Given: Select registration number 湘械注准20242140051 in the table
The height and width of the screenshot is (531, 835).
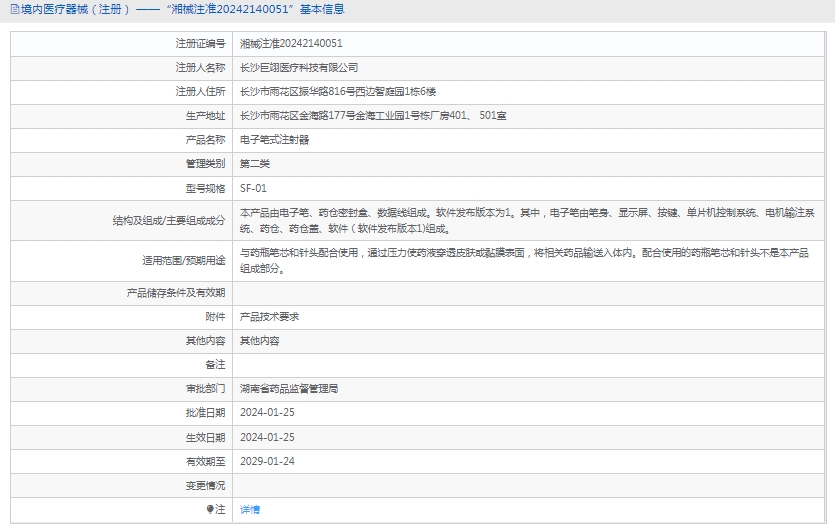Looking at the screenshot, I should pyautogui.click(x=291, y=44).
